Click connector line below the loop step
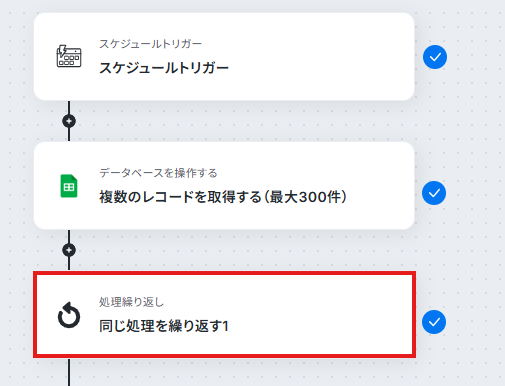Screen dimensions: 505x386 click(x=69, y=372)
